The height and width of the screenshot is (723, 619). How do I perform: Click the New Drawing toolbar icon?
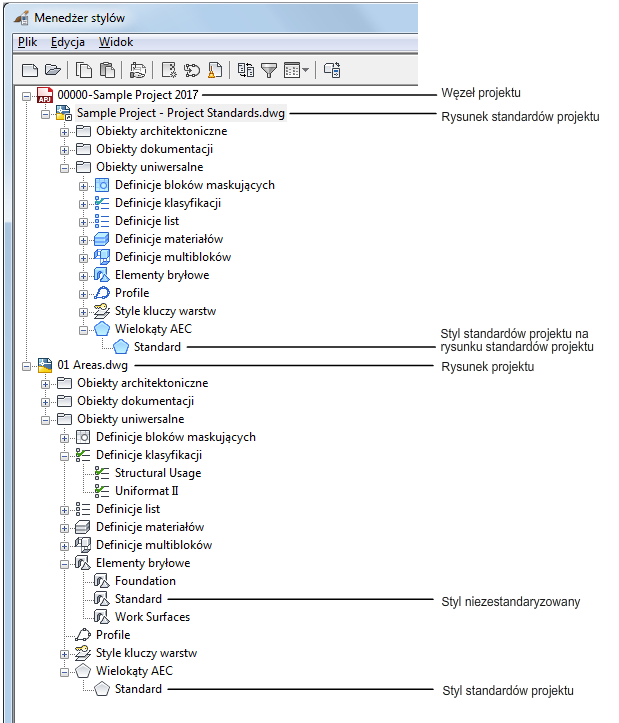30,71
